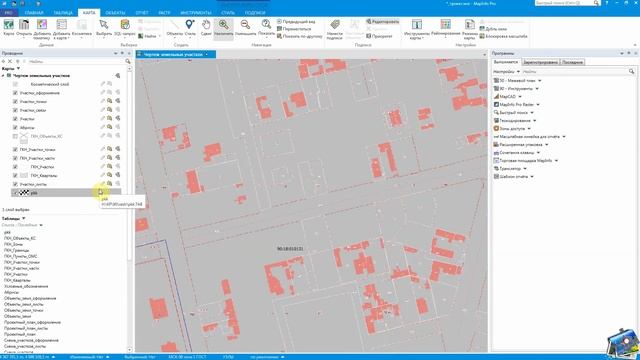640x360 pixels.
Task: Switch to the СТИЛЬ ribbon tab
Action: coord(228,13)
